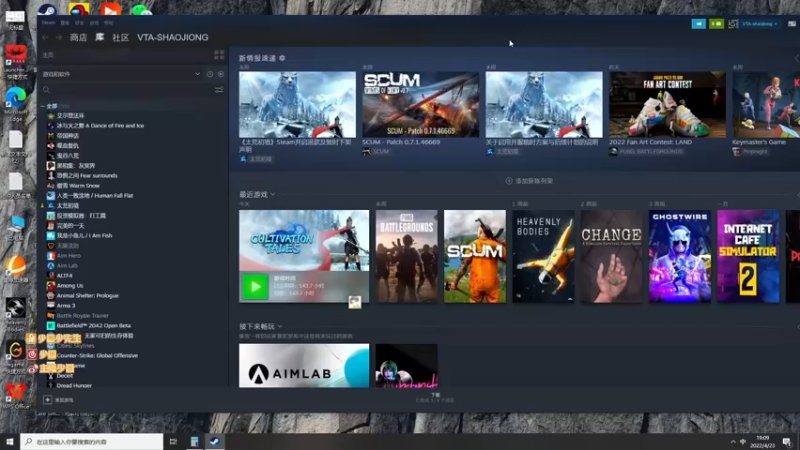Open the green friends notification button
Screen dimensions: 800x450
716,23
